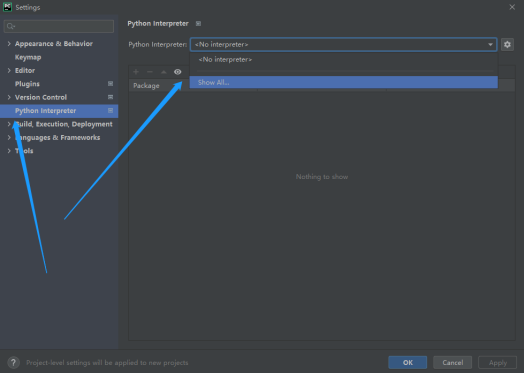Click the Project-level settings notice text

(x=107, y=363)
